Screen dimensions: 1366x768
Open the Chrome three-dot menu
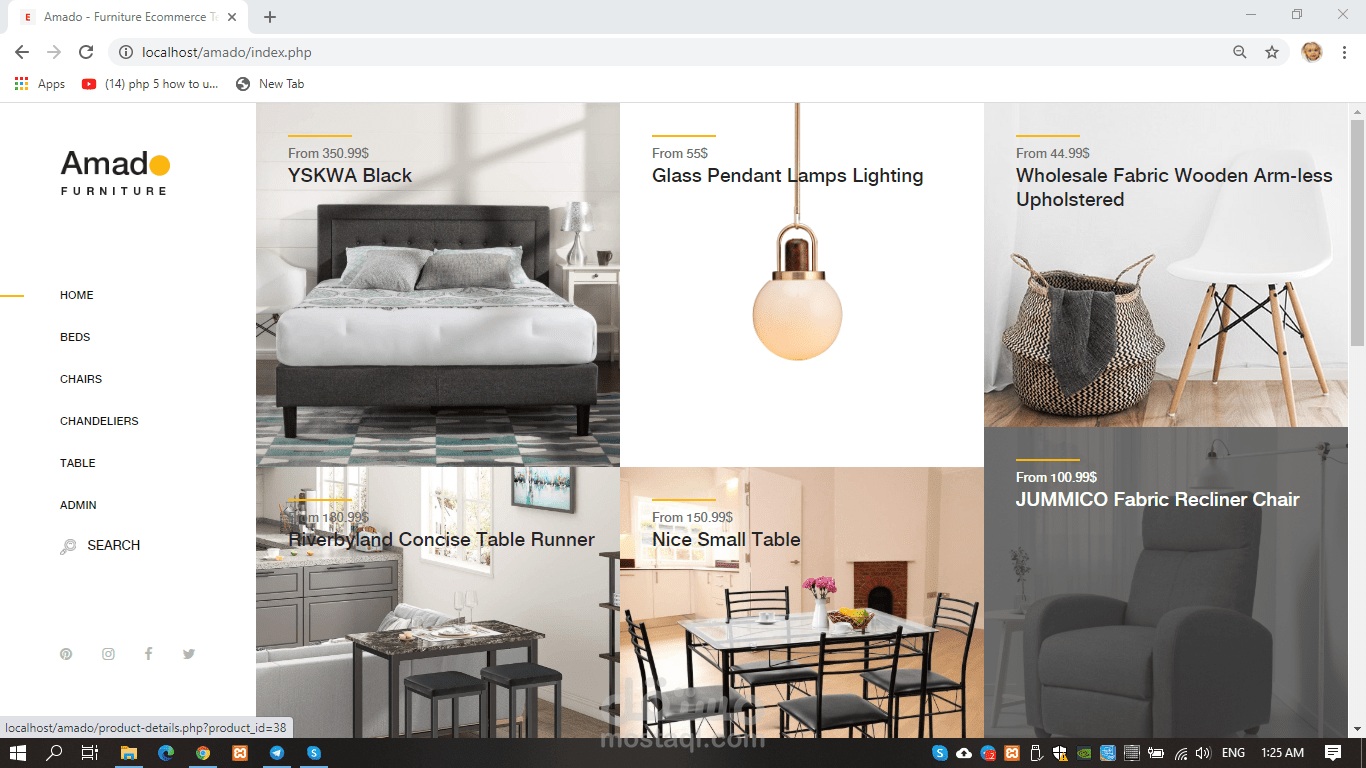[x=1345, y=52]
